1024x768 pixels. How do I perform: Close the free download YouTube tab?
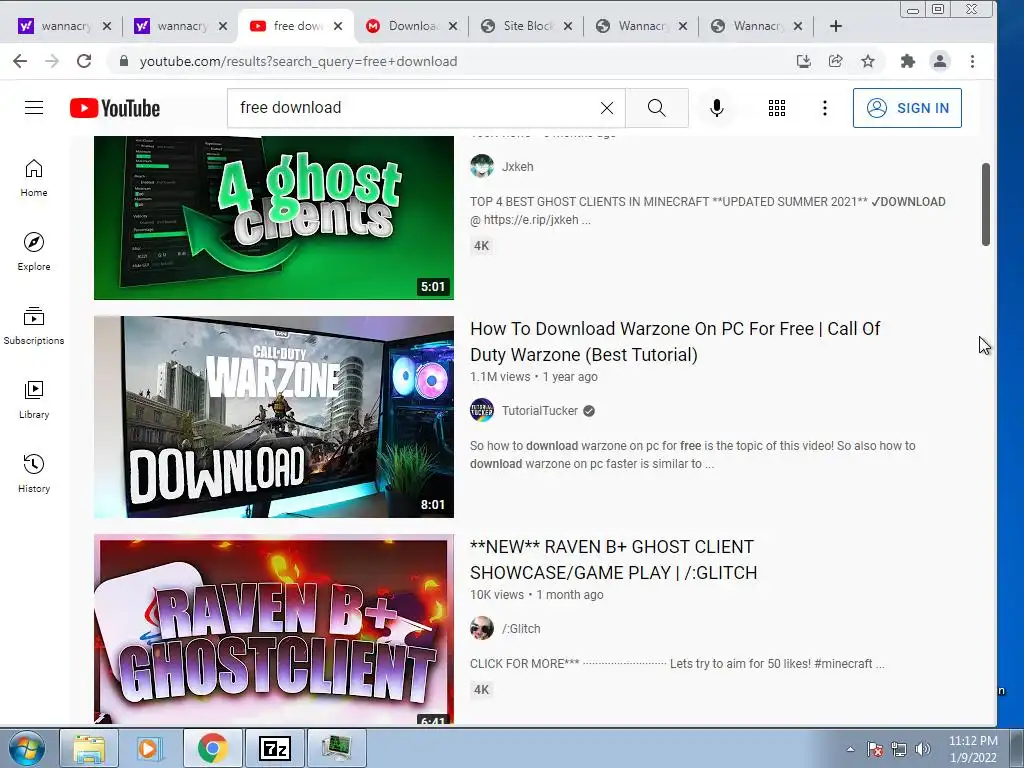coord(338,26)
